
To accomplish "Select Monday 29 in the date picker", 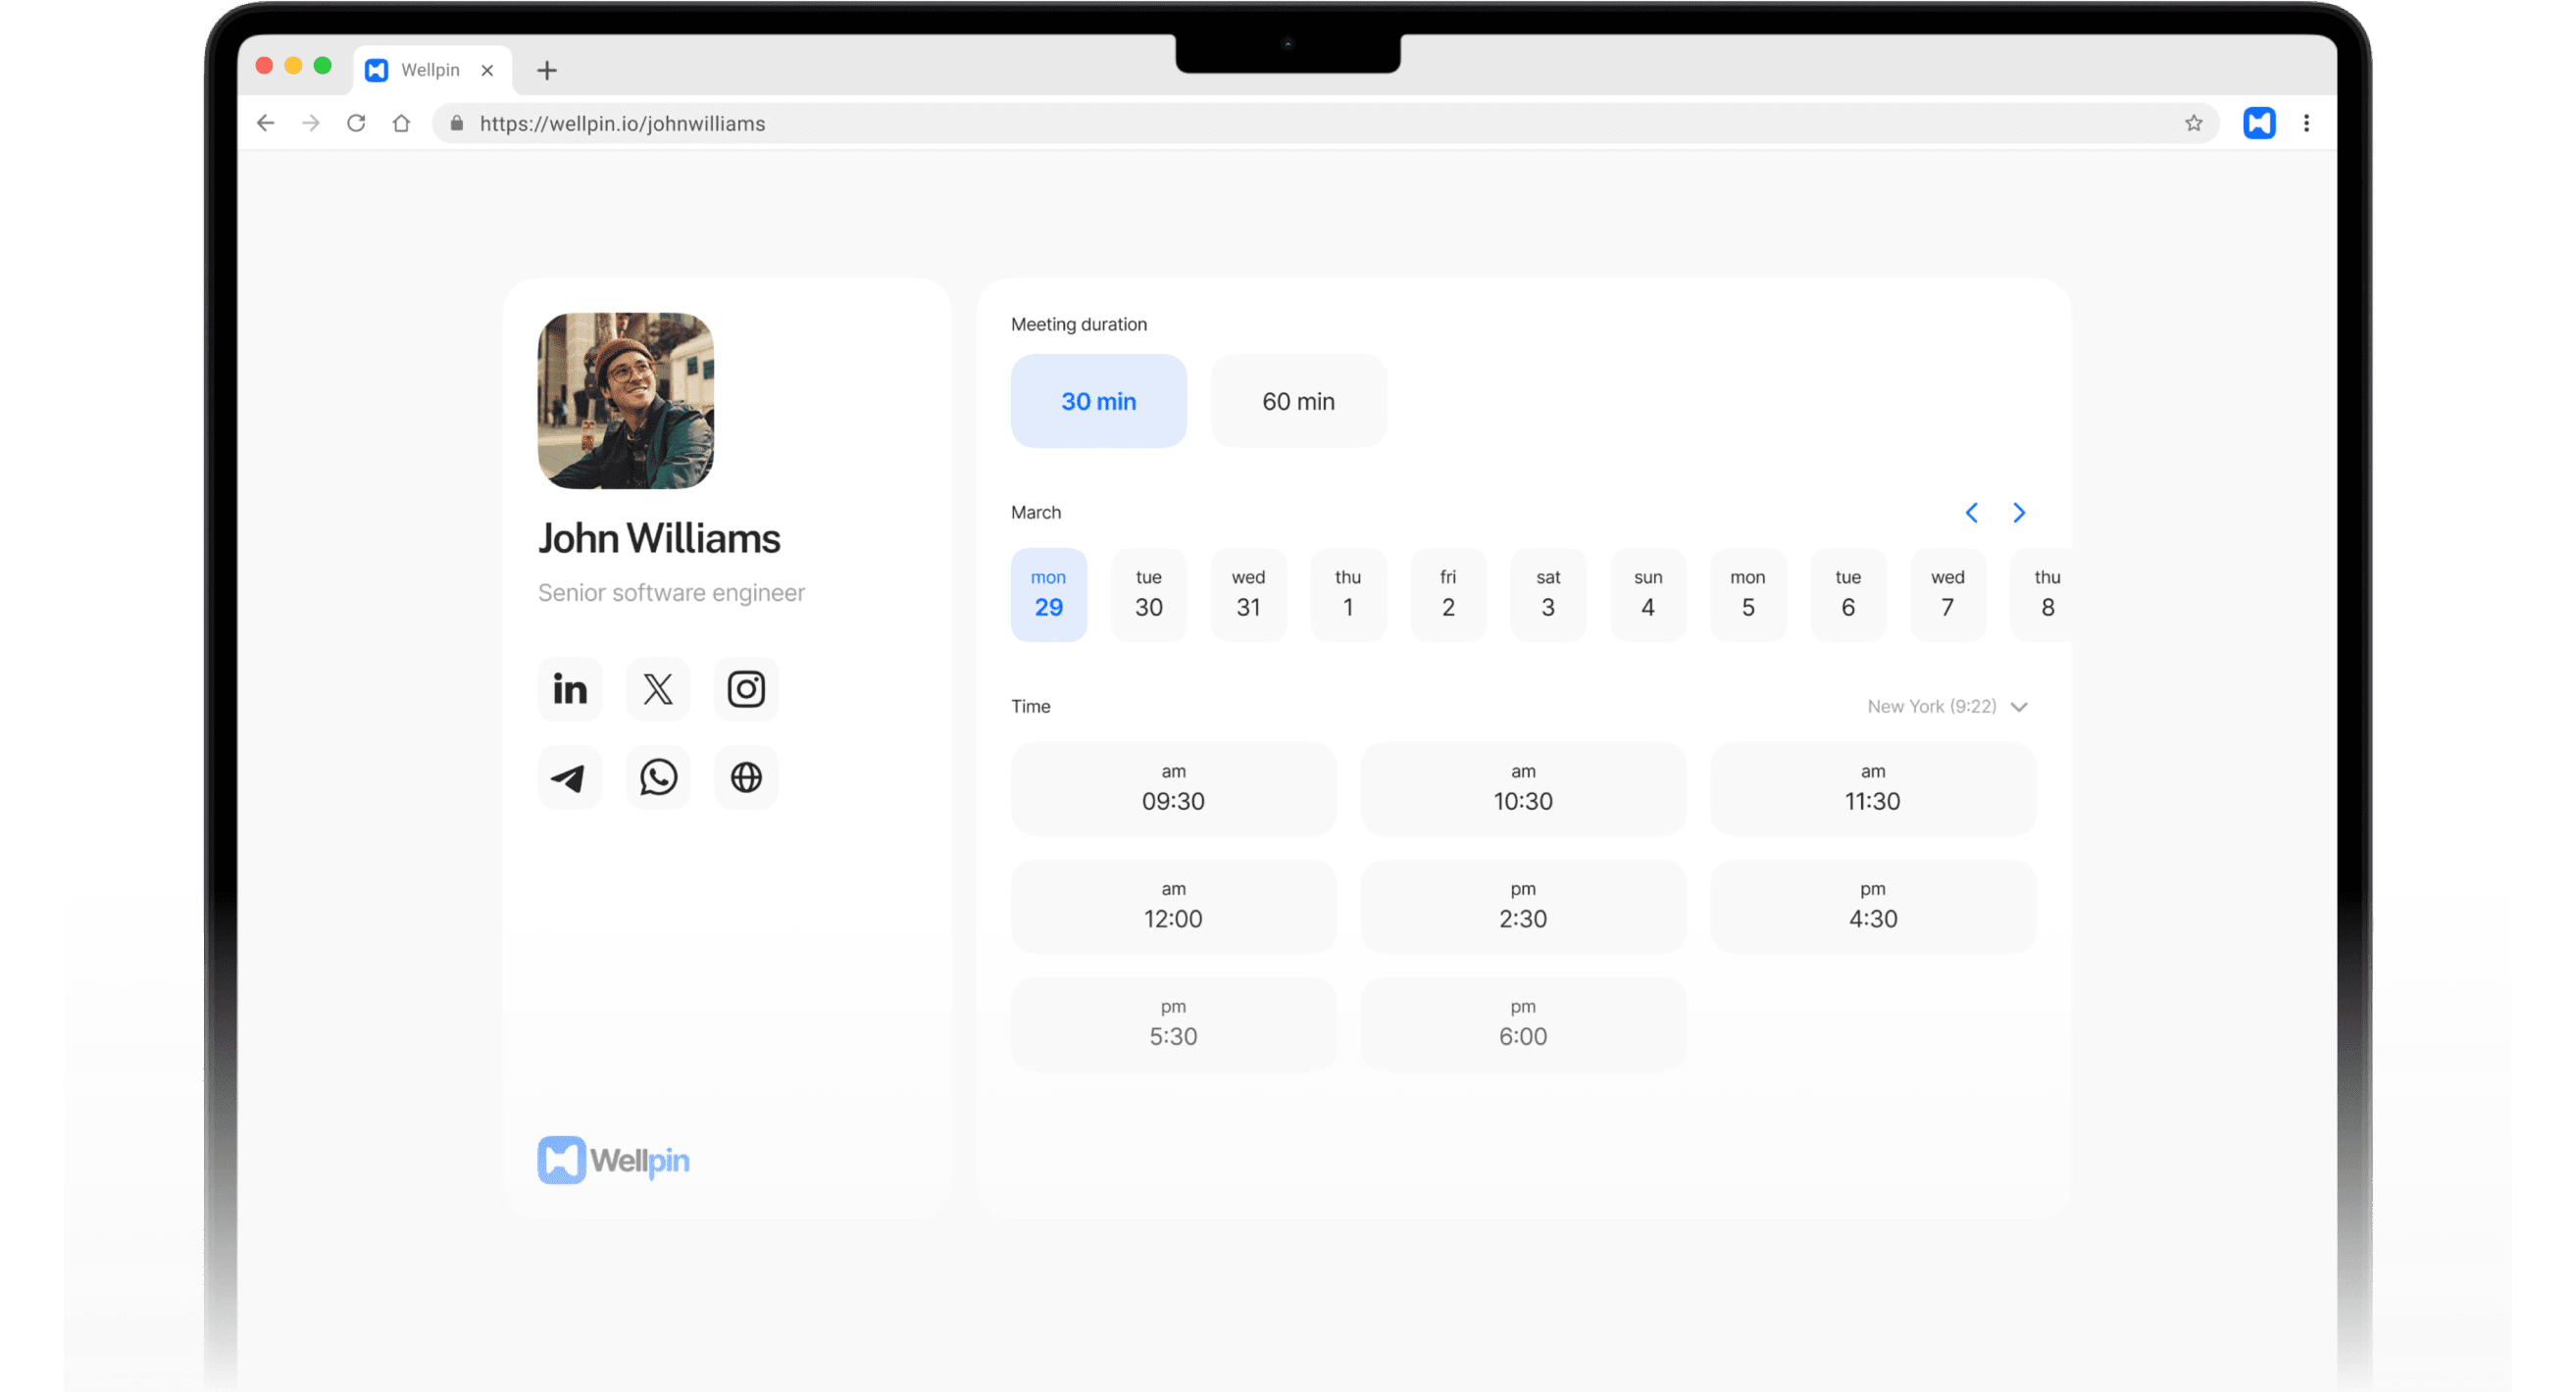I will (x=1048, y=594).
